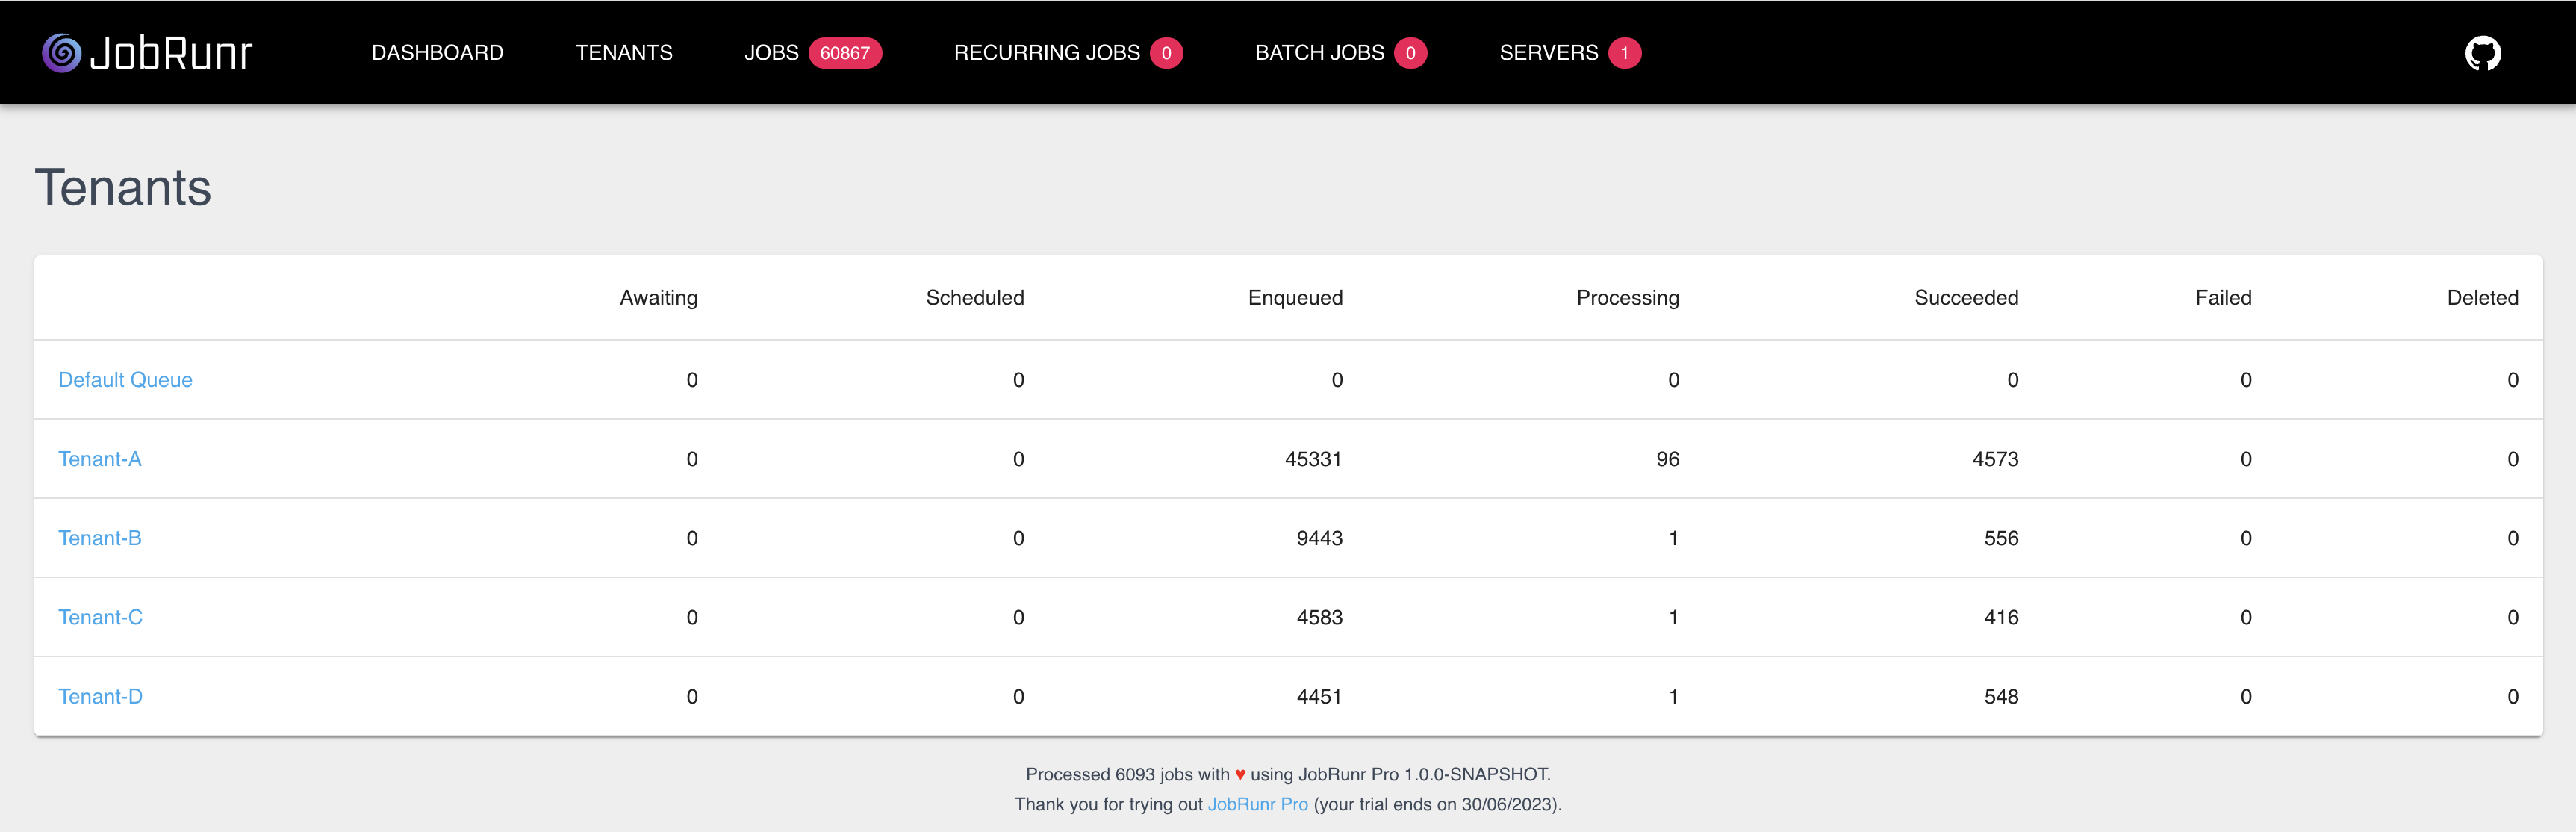Open the Jobs menu item
This screenshot has width=2576, height=832.
[x=771, y=53]
